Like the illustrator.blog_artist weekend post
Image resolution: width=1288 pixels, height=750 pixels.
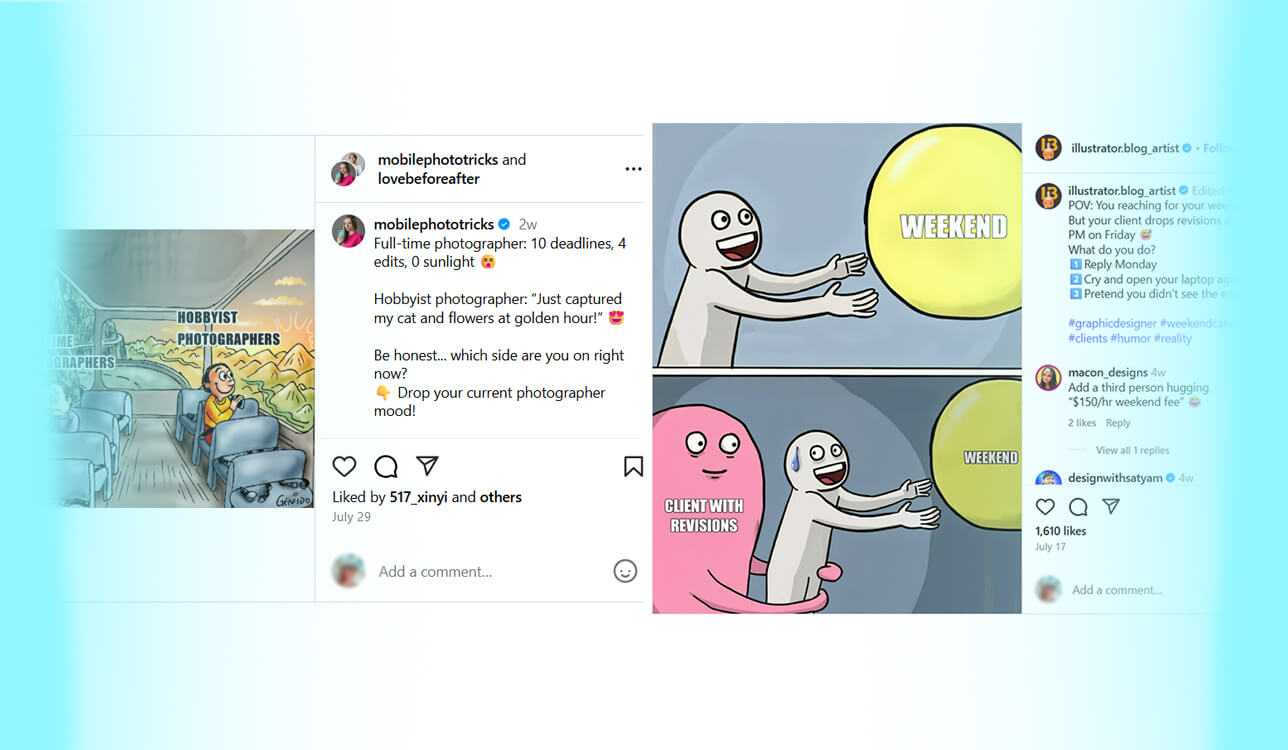click(1045, 506)
